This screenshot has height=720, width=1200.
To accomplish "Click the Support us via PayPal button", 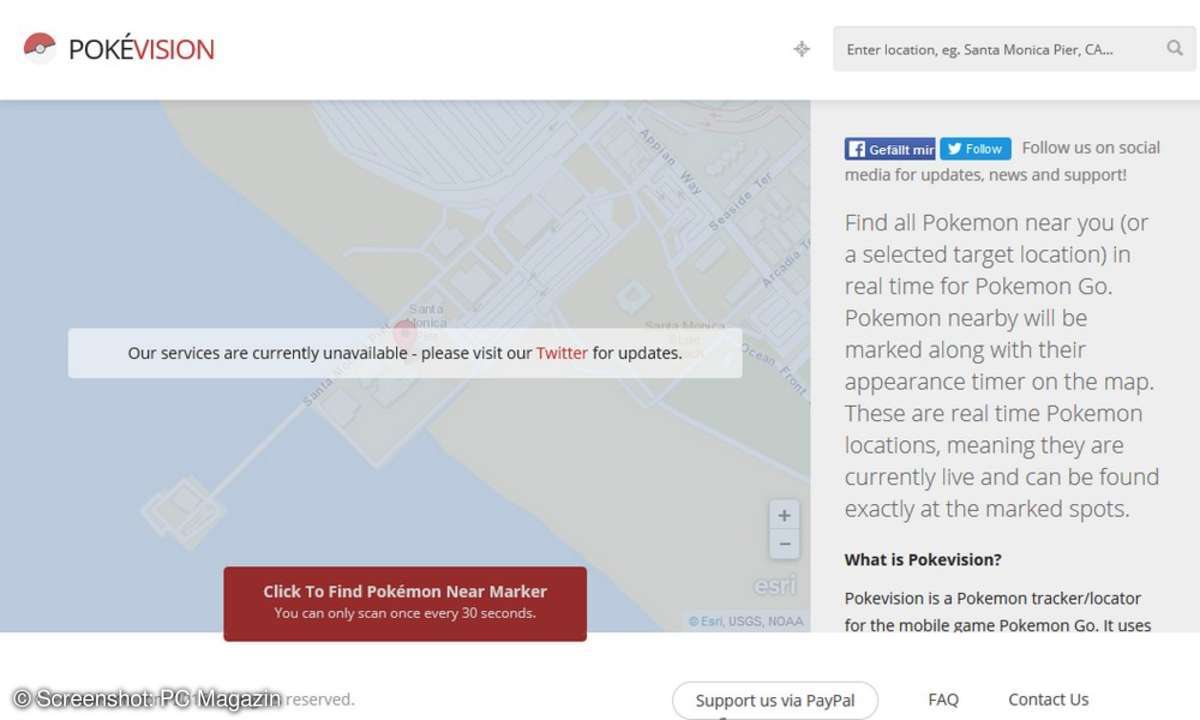I will 775,700.
